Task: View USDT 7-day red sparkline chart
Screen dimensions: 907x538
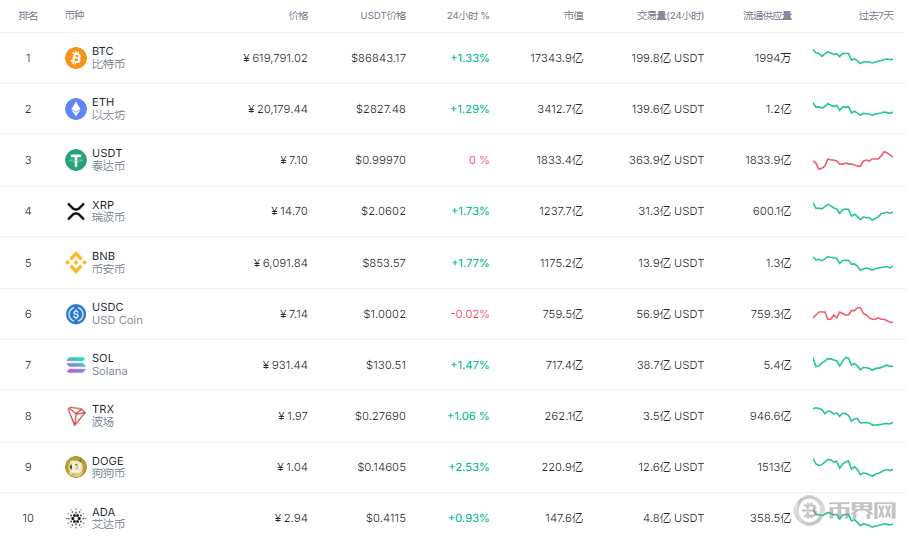Action: coord(853,160)
